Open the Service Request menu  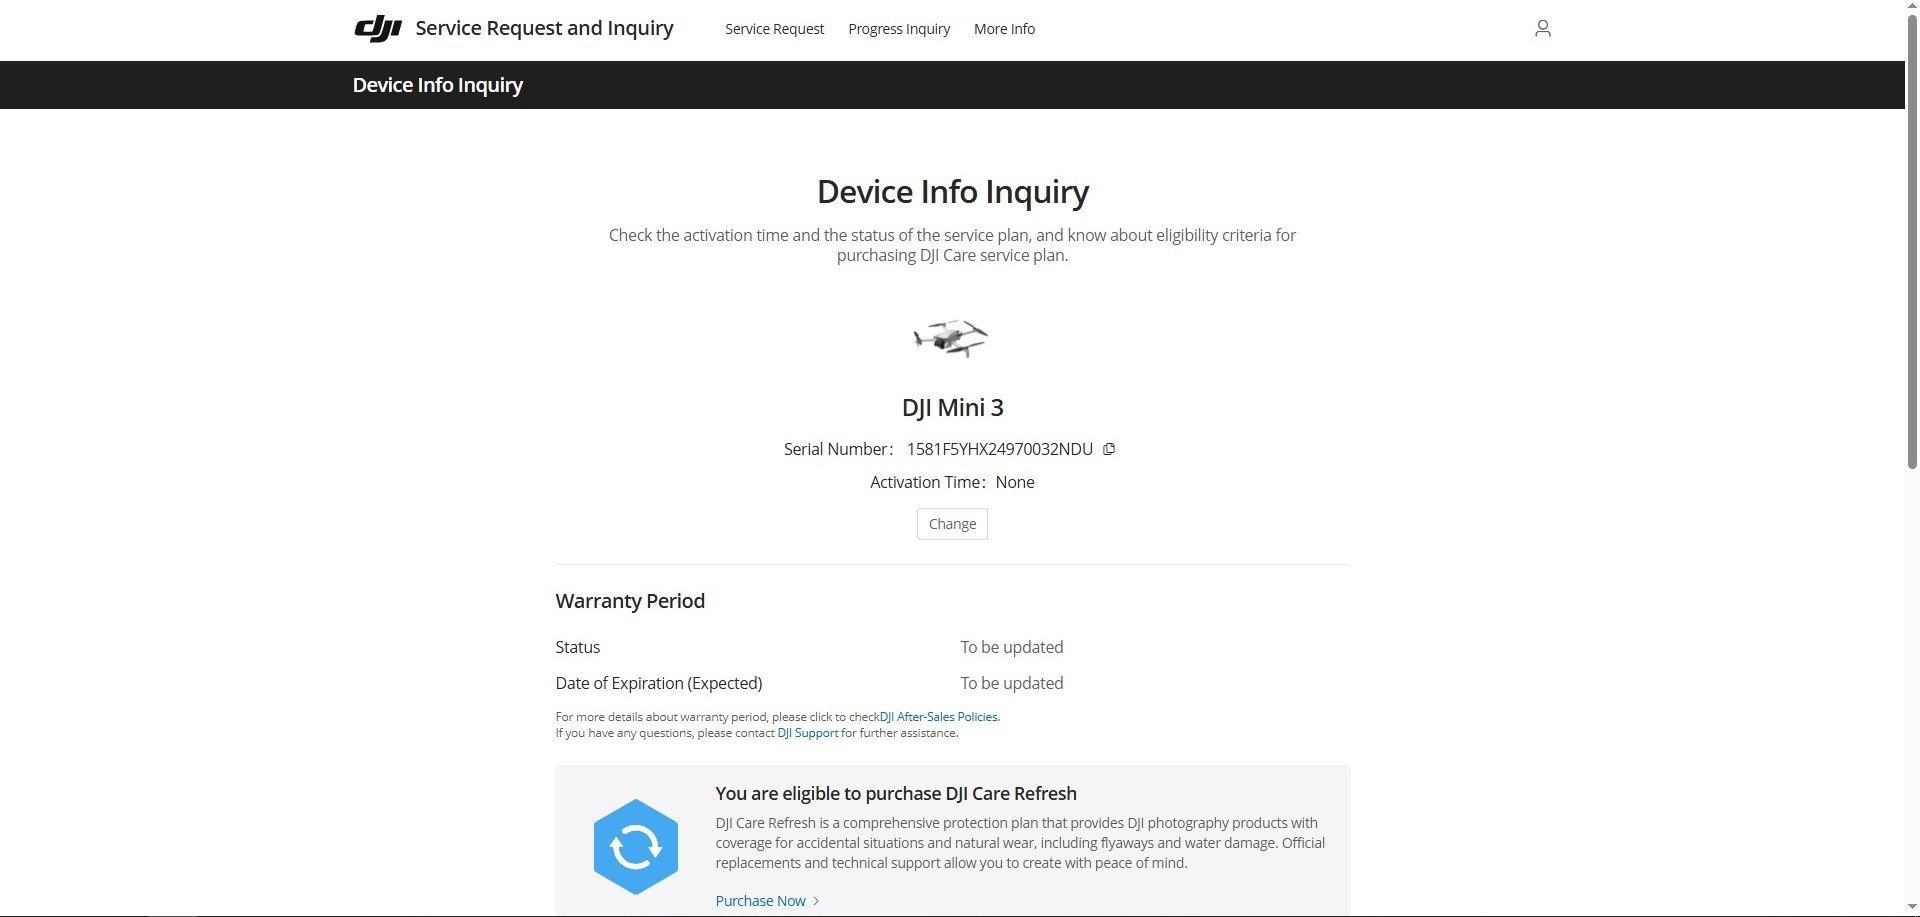[774, 29]
